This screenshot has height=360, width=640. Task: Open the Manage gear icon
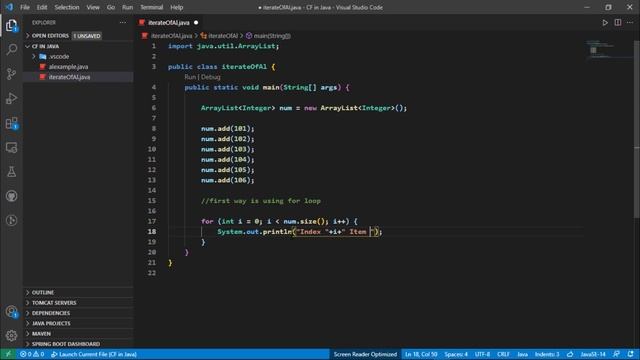click(x=11, y=336)
